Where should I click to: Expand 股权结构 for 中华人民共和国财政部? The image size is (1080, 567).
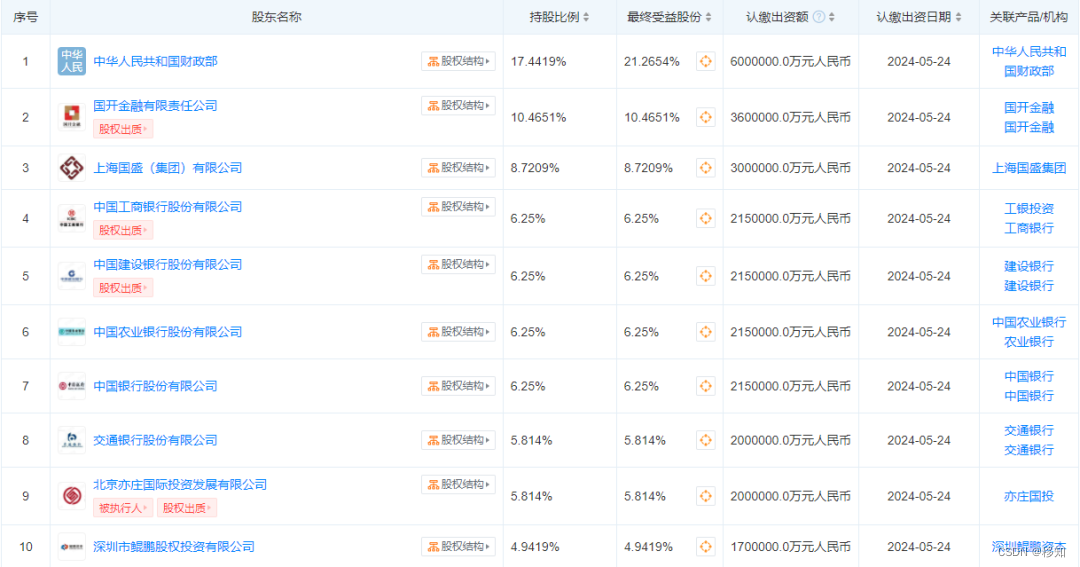(458, 61)
